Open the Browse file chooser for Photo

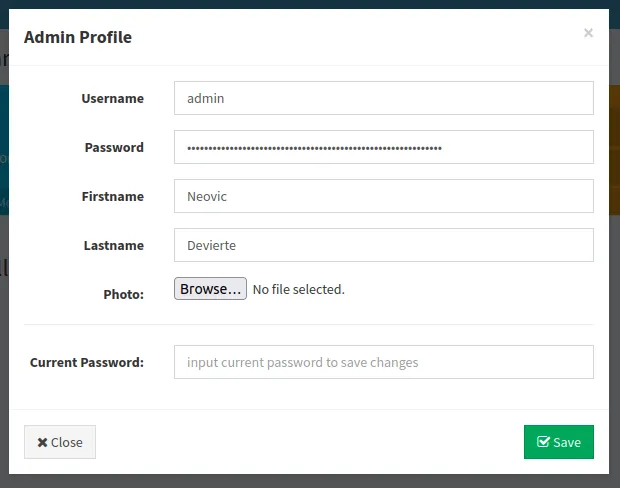[x=210, y=289]
